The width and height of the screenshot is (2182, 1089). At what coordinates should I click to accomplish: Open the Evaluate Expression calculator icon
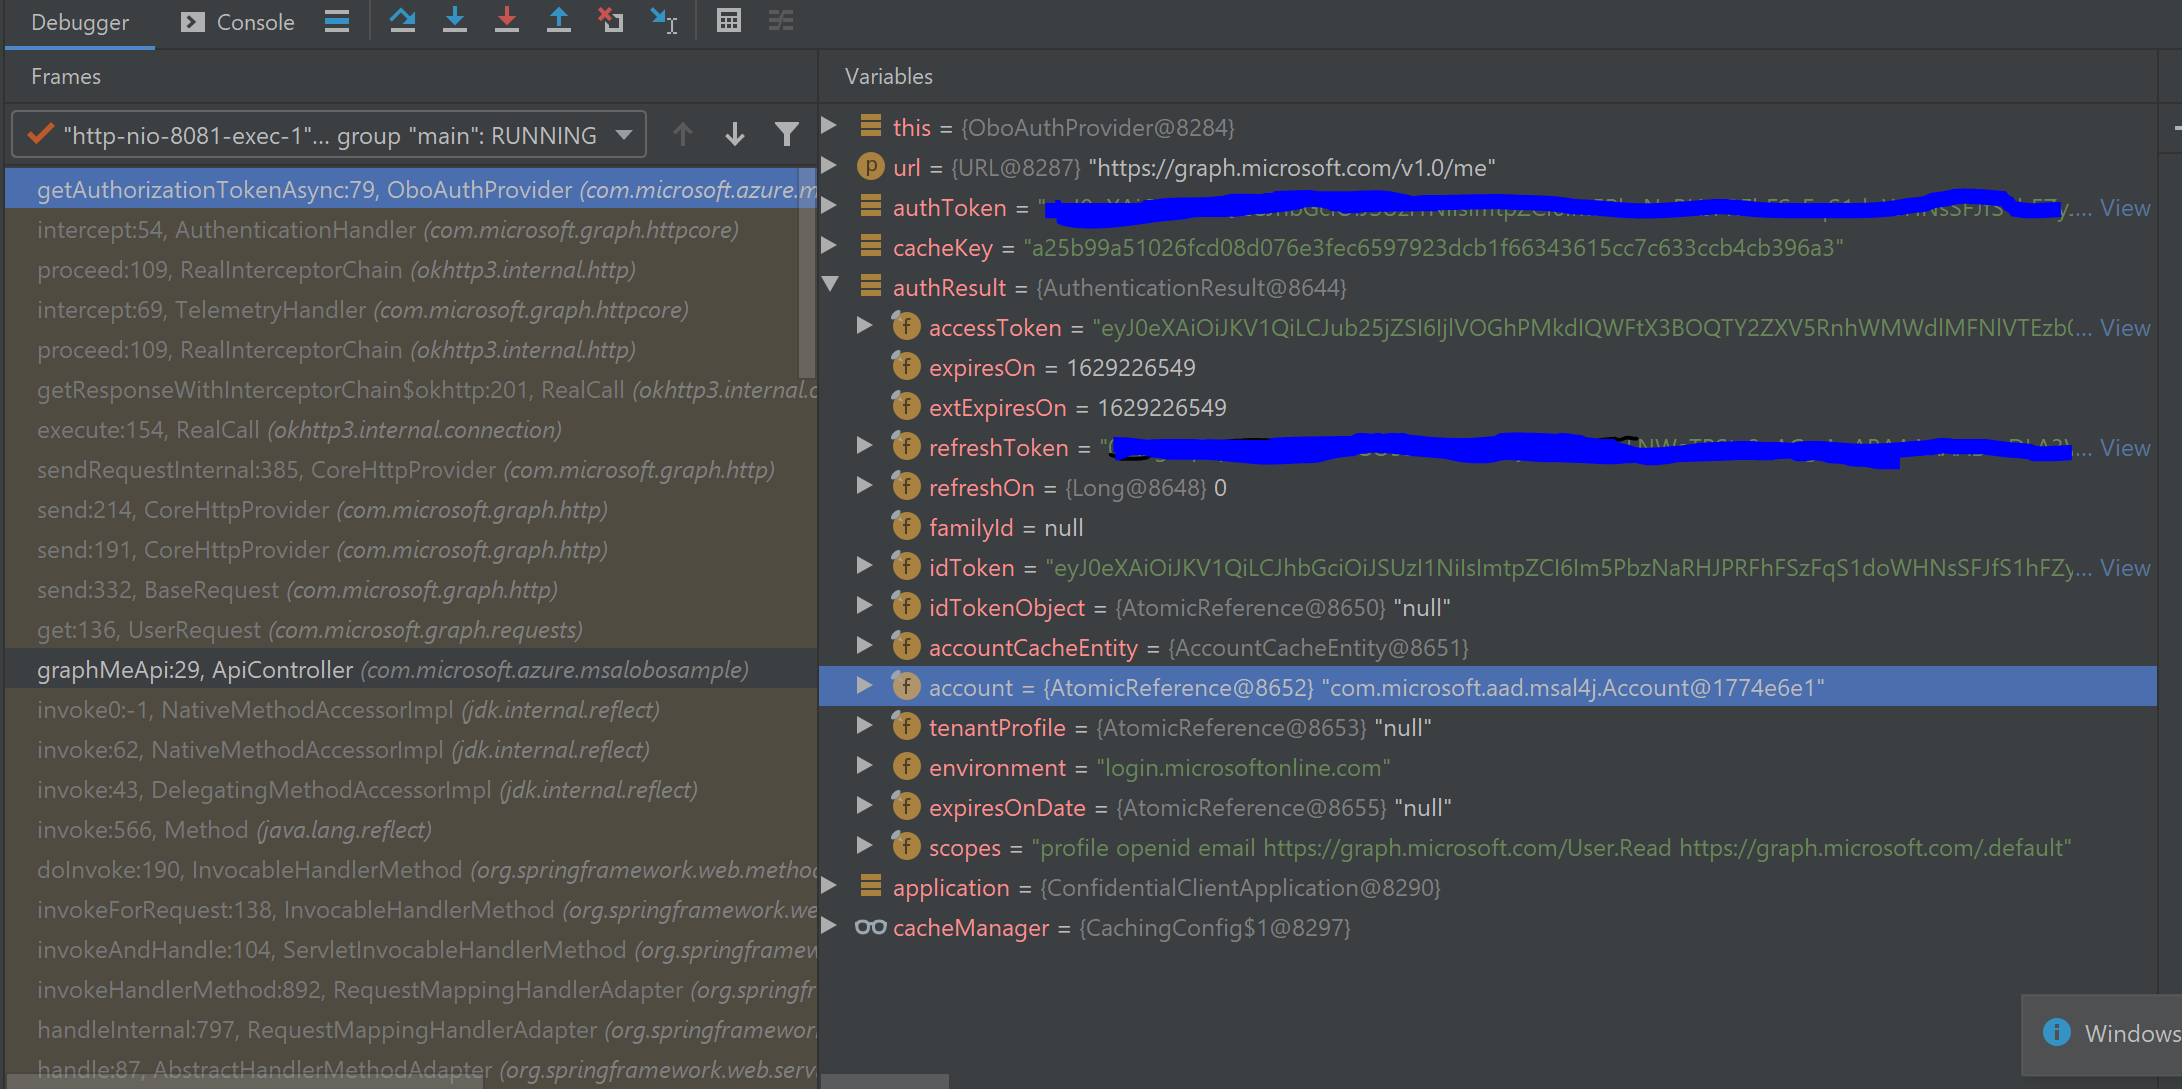[x=728, y=20]
